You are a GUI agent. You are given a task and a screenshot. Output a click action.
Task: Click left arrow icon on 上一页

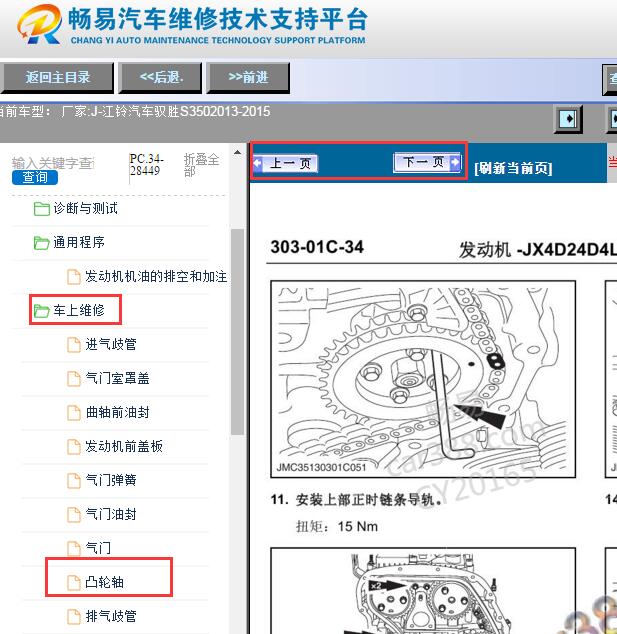[258, 164]
